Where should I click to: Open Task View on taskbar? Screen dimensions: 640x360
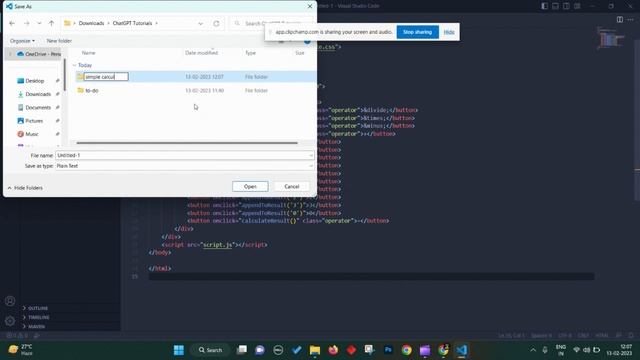coord(242,350)
